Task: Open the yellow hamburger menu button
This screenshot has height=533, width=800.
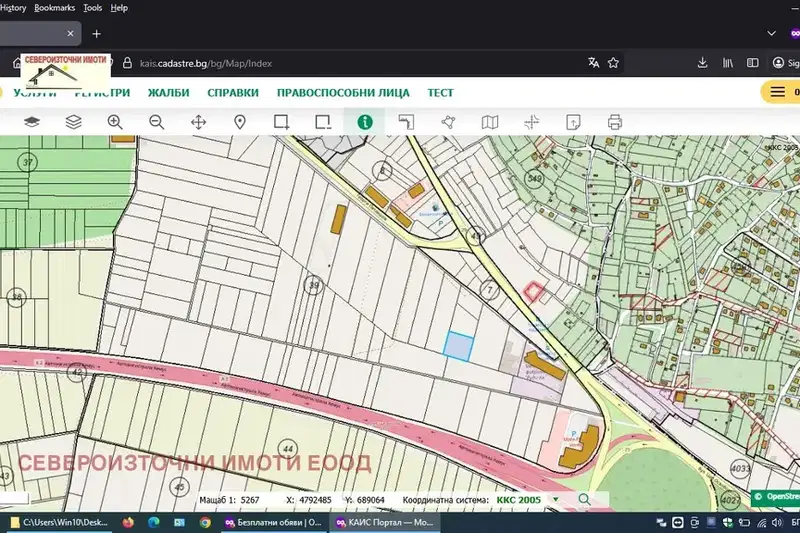Action: click(x=778, y=92)
